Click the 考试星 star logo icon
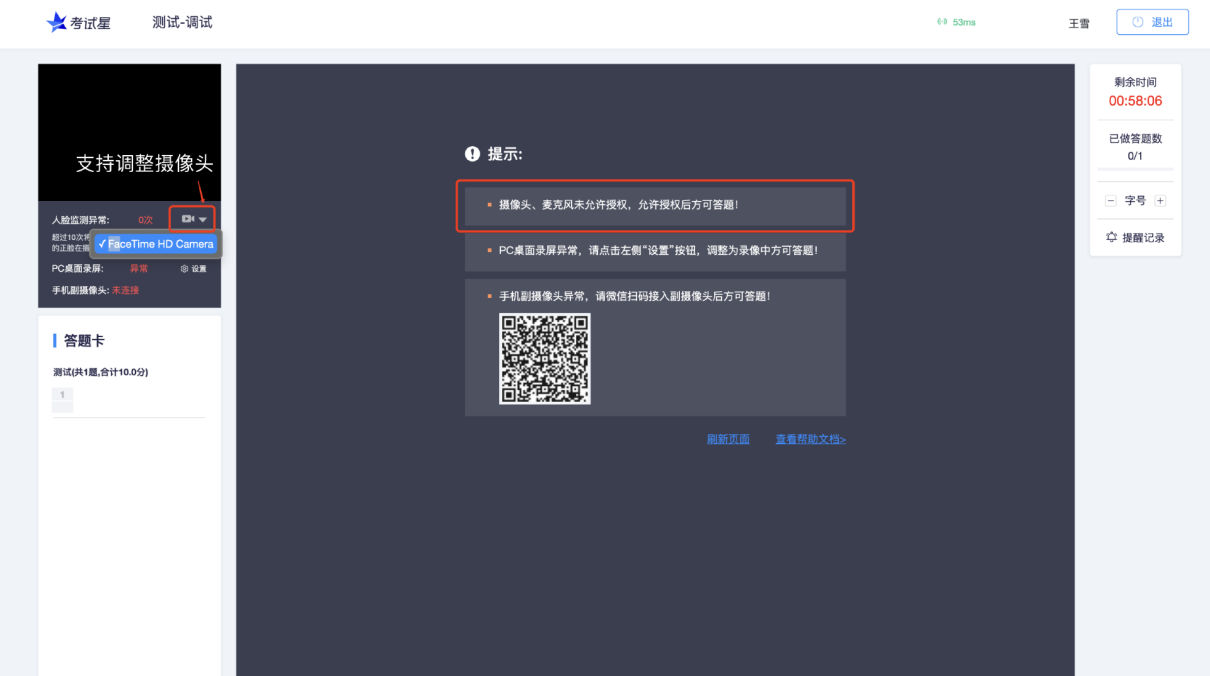This screenshot has height=676, width=1210. pos(57,22)
